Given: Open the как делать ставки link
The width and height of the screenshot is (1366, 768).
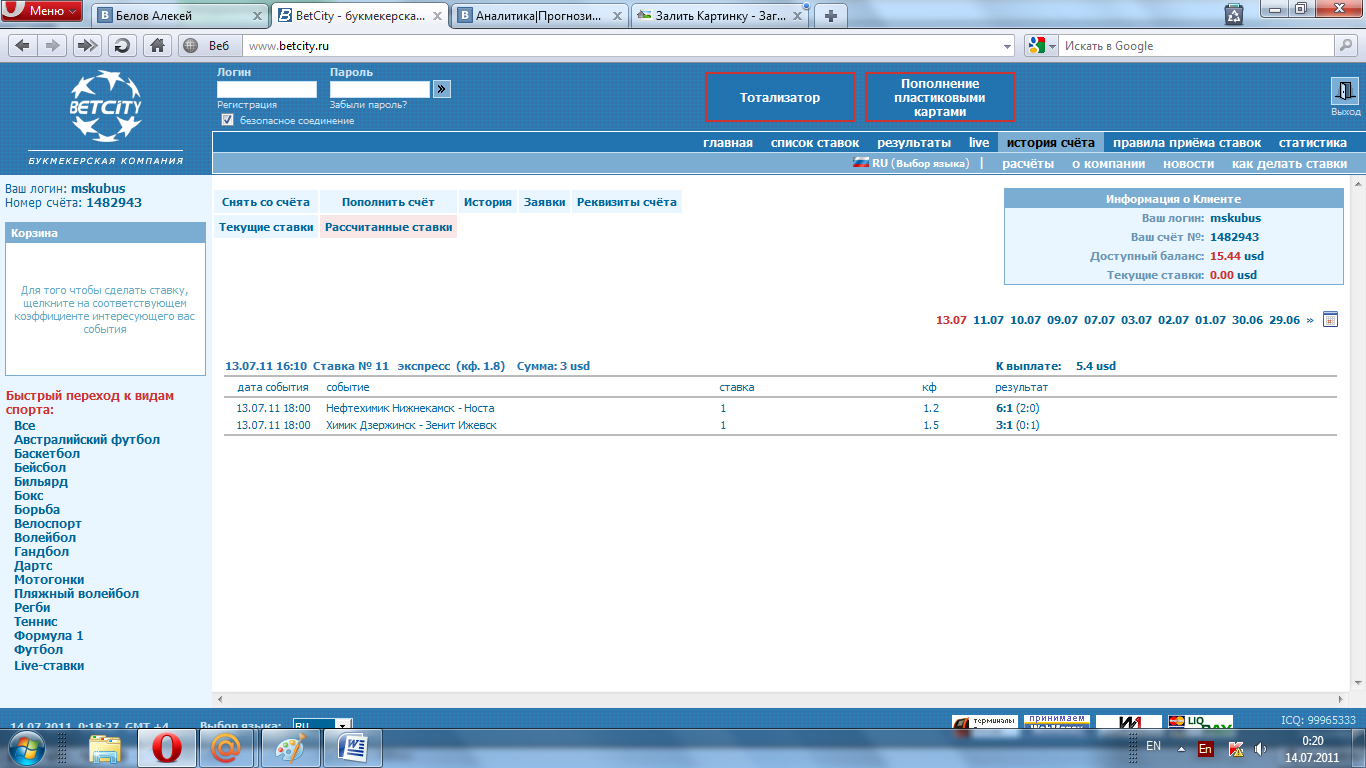Looking at the screenshot, I should coord(1289,164).
